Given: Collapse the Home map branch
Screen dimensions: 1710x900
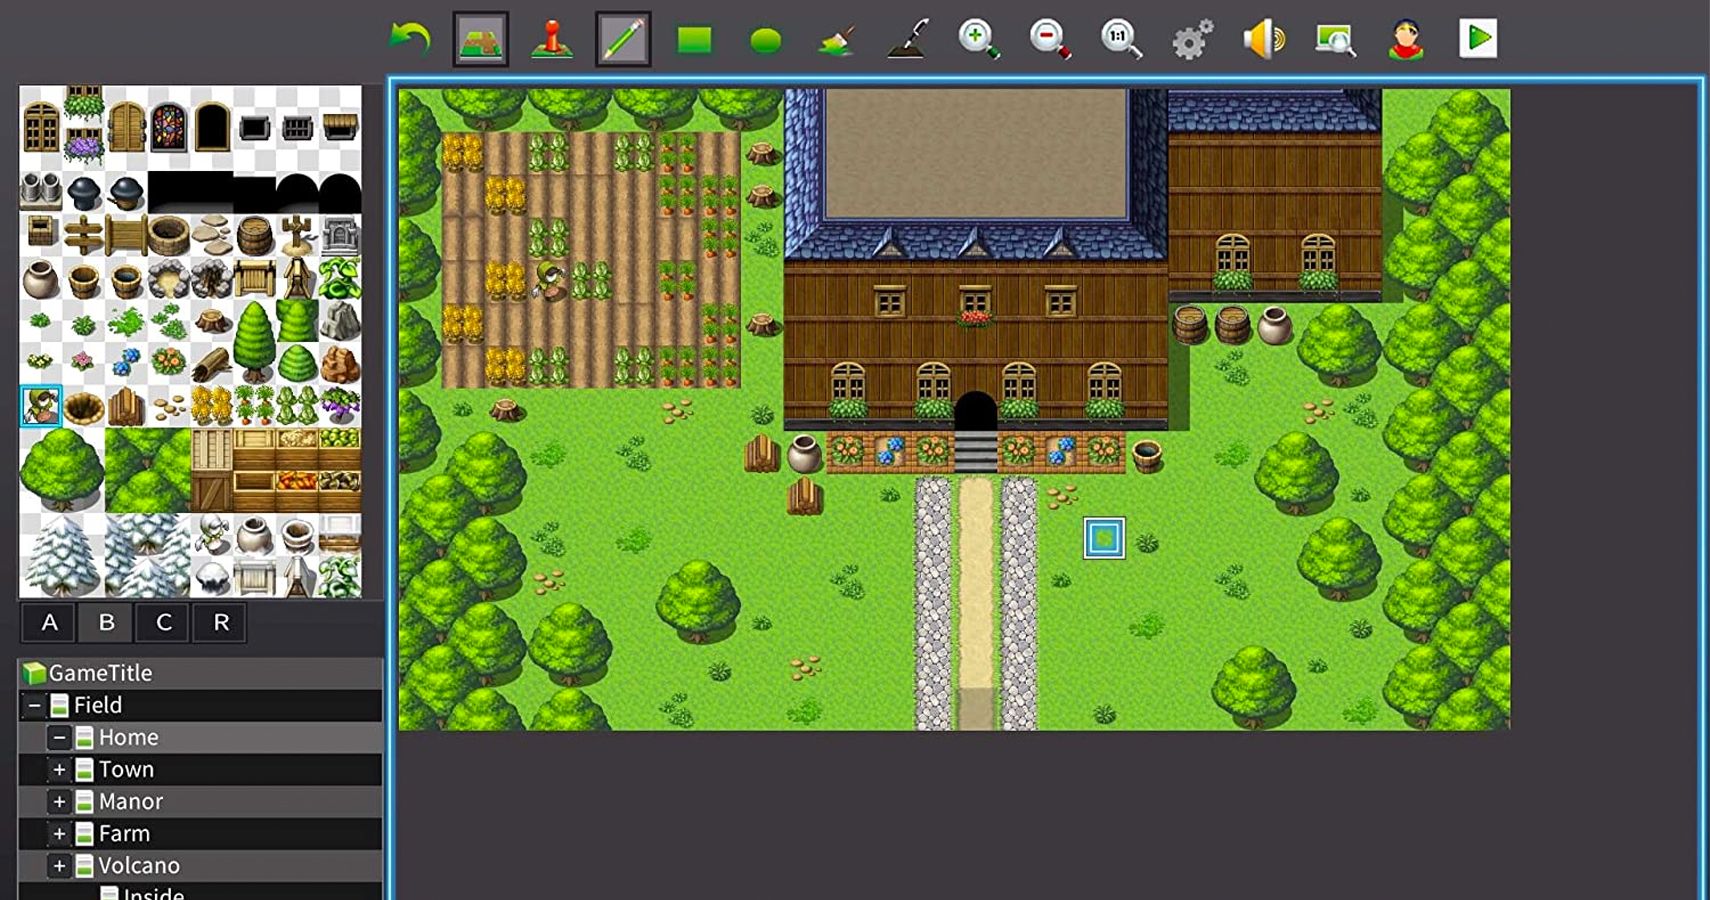Looking at the screenshot, I should (59, 737).
